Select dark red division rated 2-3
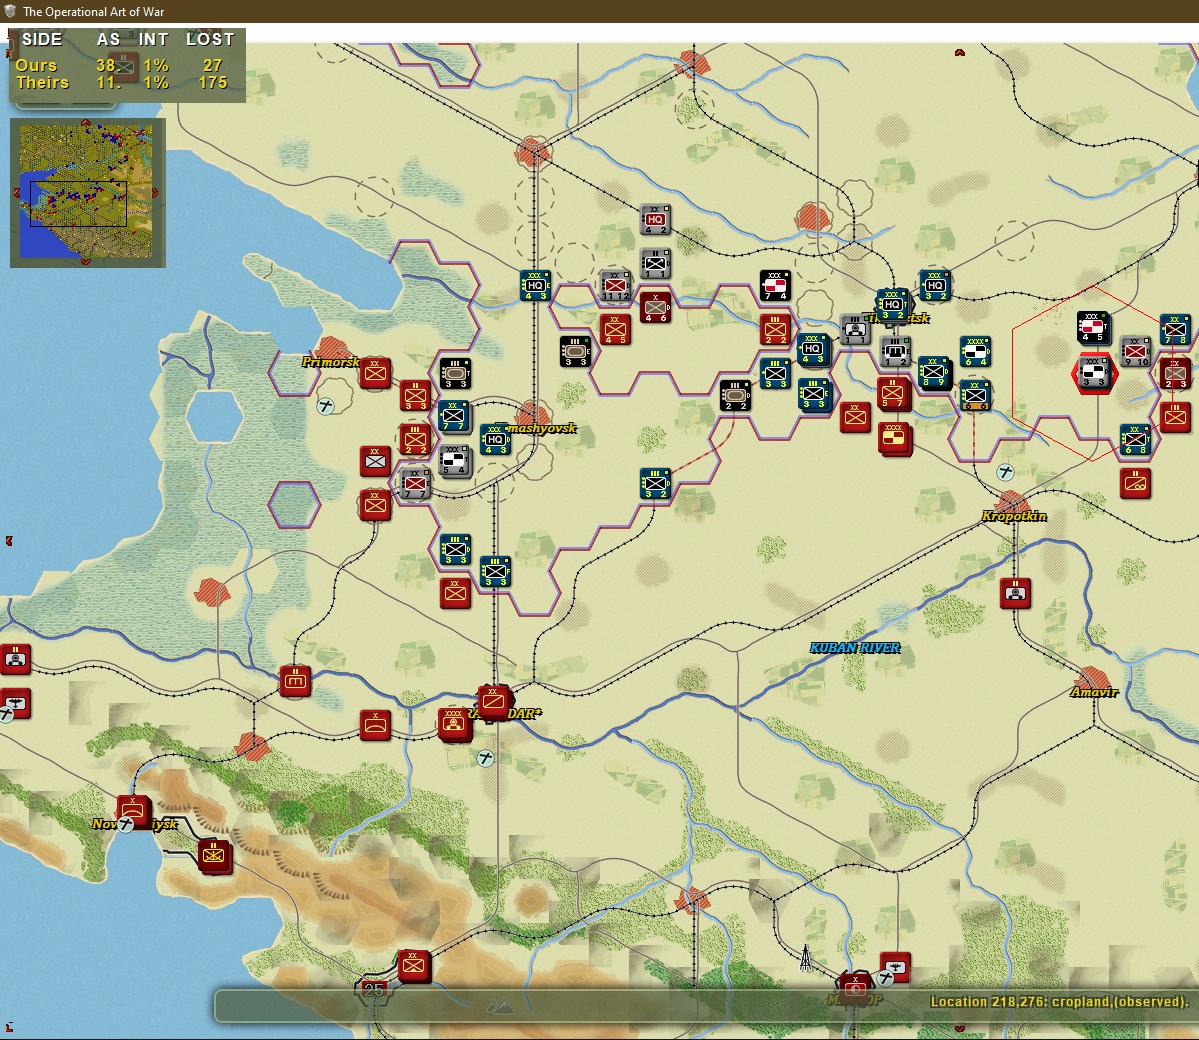This screenshot has width=1199, height=1040. [1175, 373]
